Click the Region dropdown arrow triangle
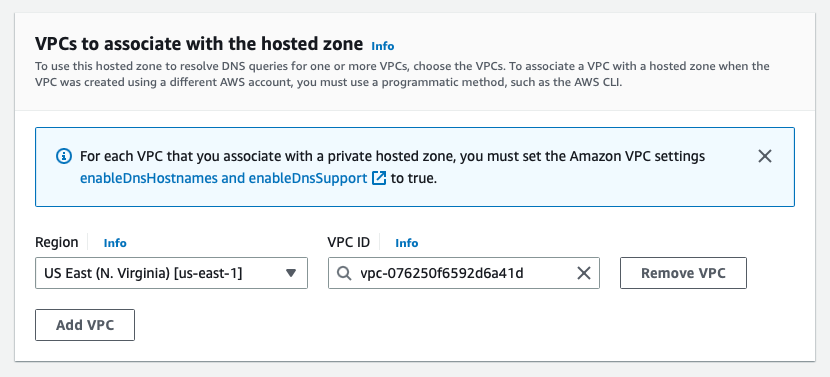The image size is (830, 377). (x=291, y=273)
